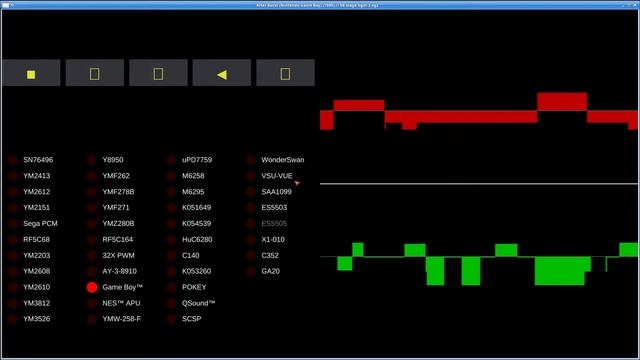Toggle the RF5C68 chip indicator
The height and width of the screenshot is (360, 640).
coord(13,240)
